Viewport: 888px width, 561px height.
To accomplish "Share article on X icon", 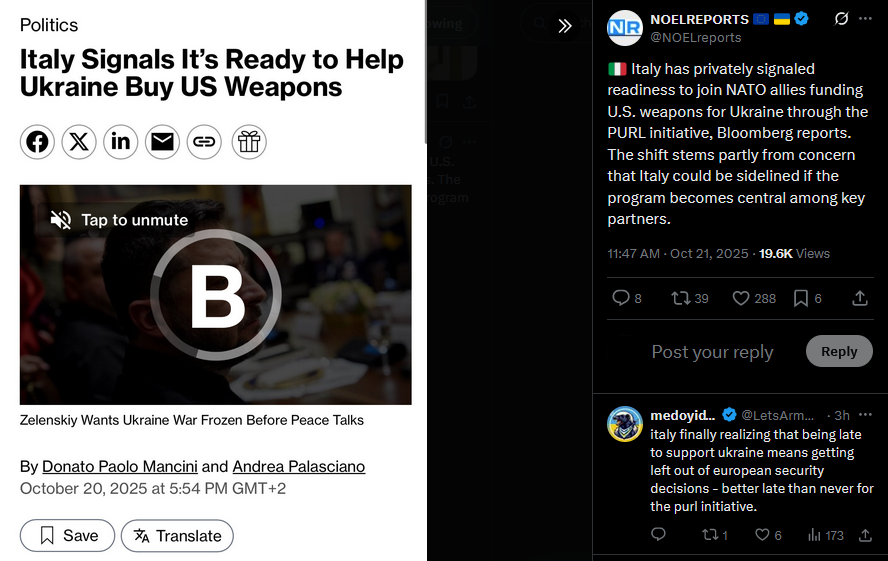I will pos(79,142).
